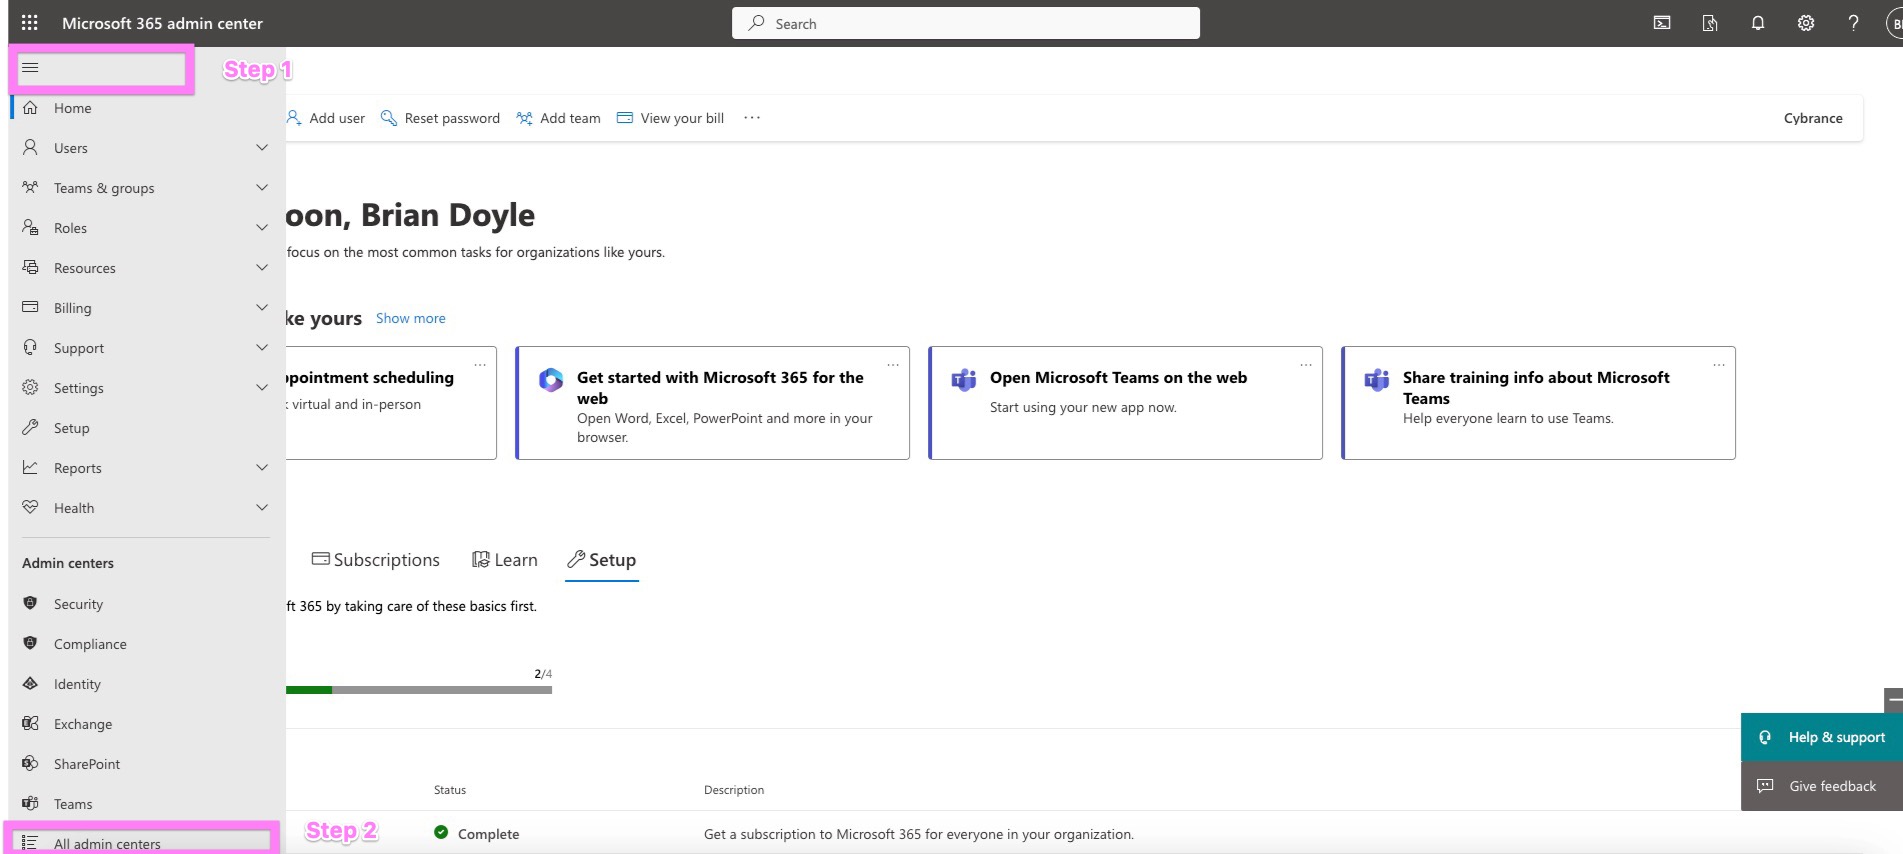Viewport: 1903px width, 854px height.
Task: Open options on the Share training card
Action: pos(1719,365)
